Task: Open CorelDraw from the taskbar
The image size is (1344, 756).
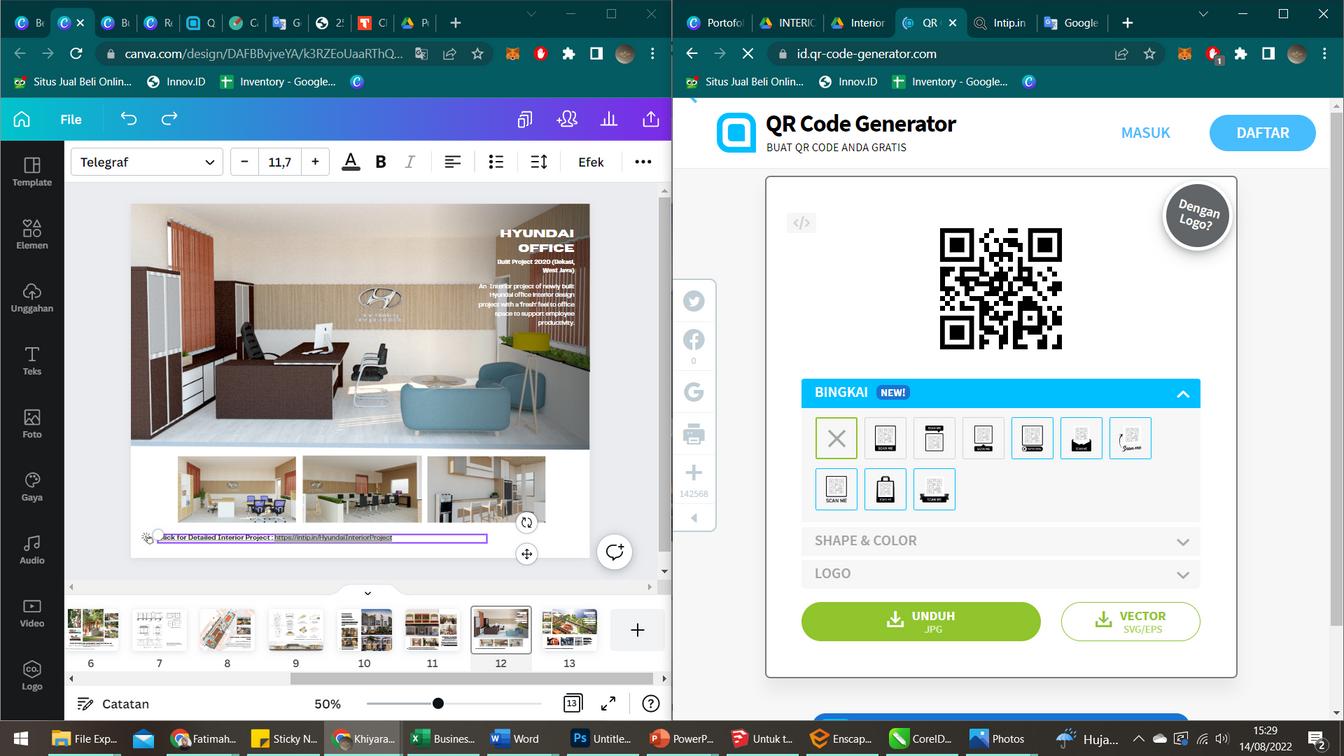Action: (x=922, y=739)
